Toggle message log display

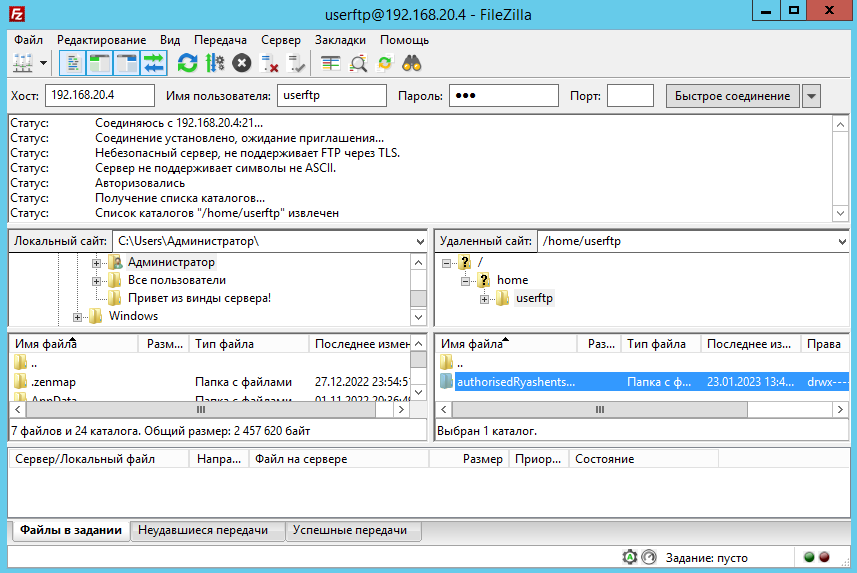(x=73, y=63)
